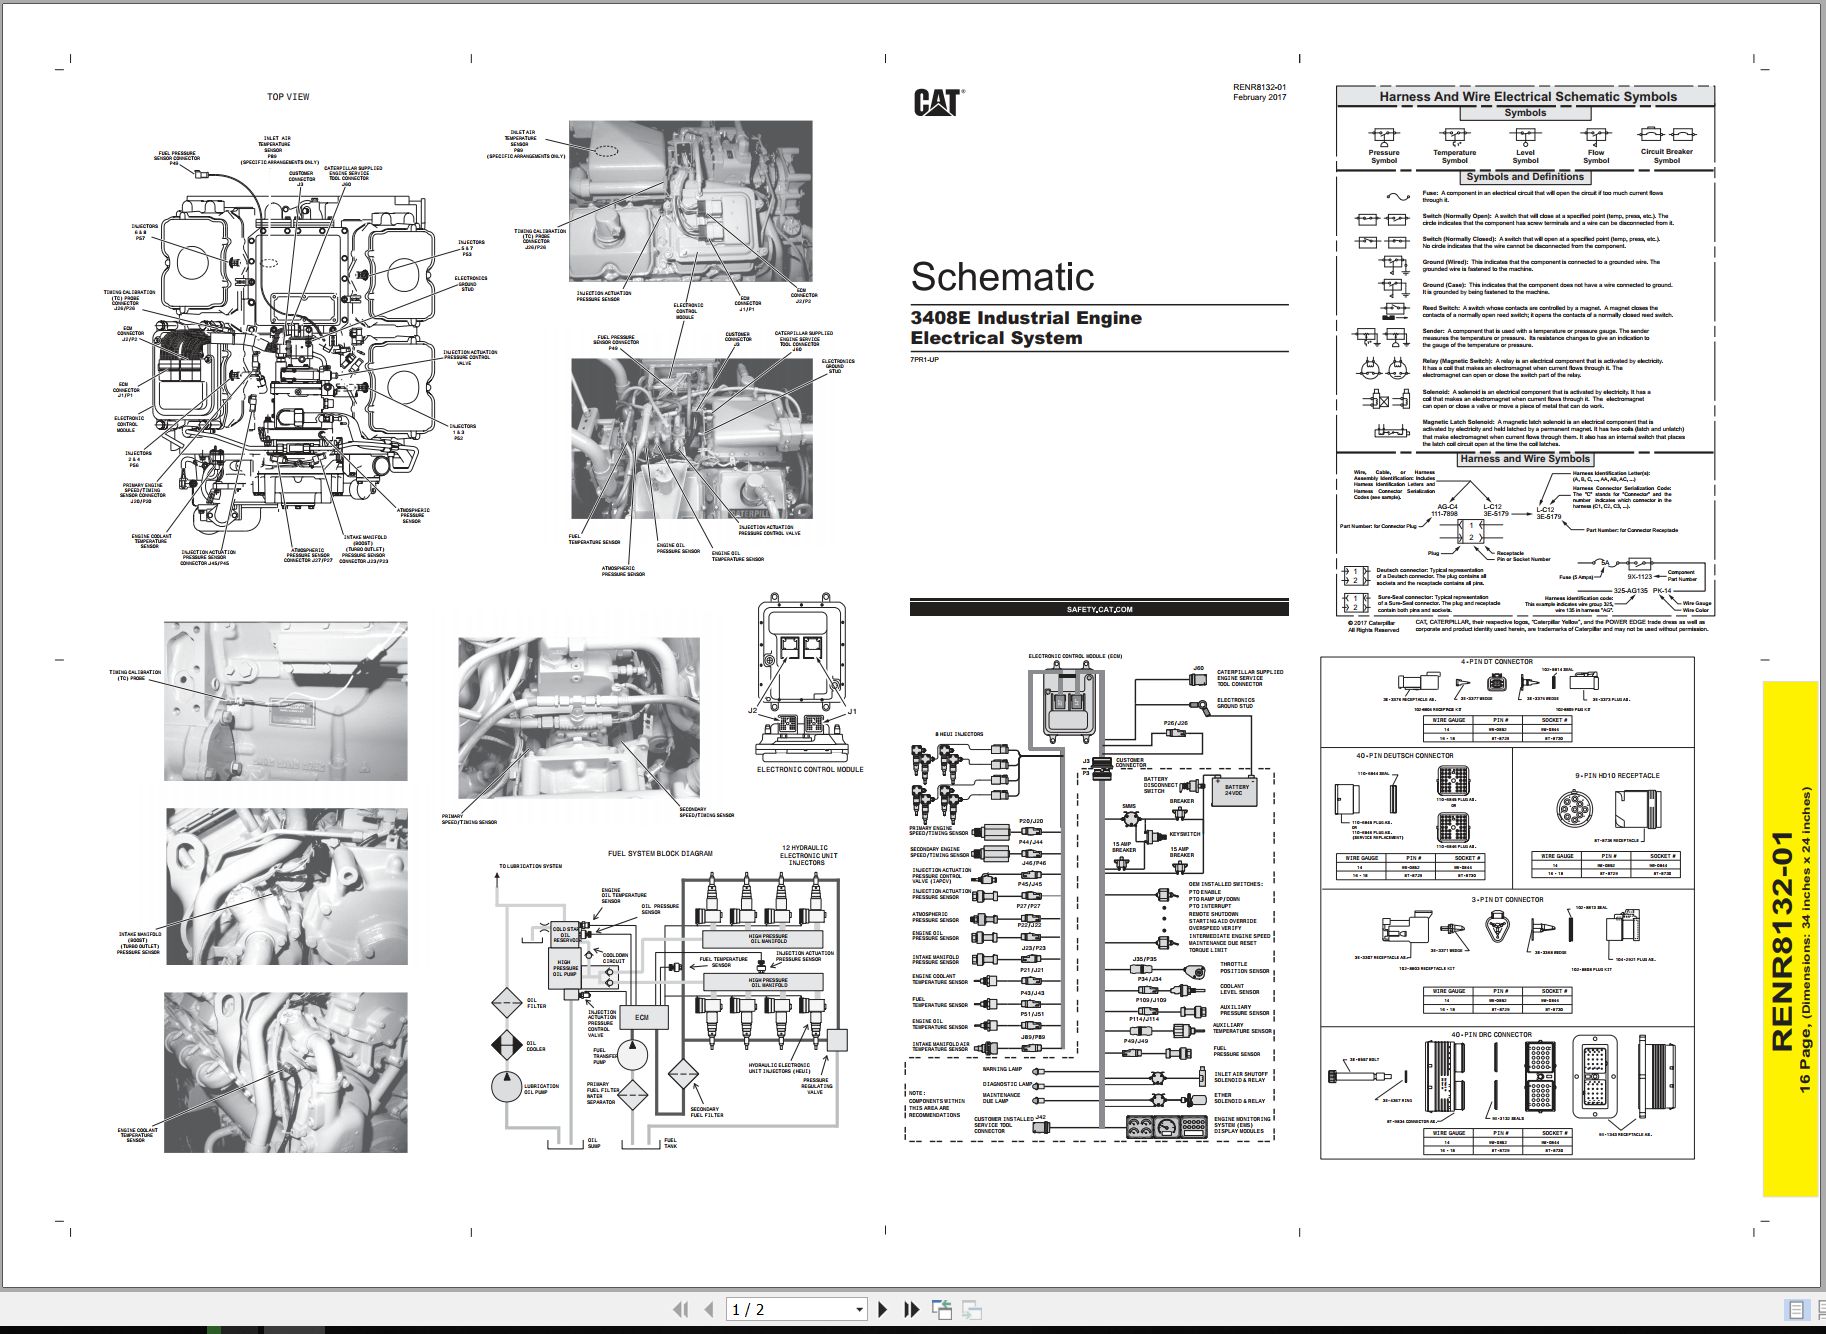Click the next view icon
Image resolution: width=1826 pixels, height=1334 pixels.
point(971,1310)
